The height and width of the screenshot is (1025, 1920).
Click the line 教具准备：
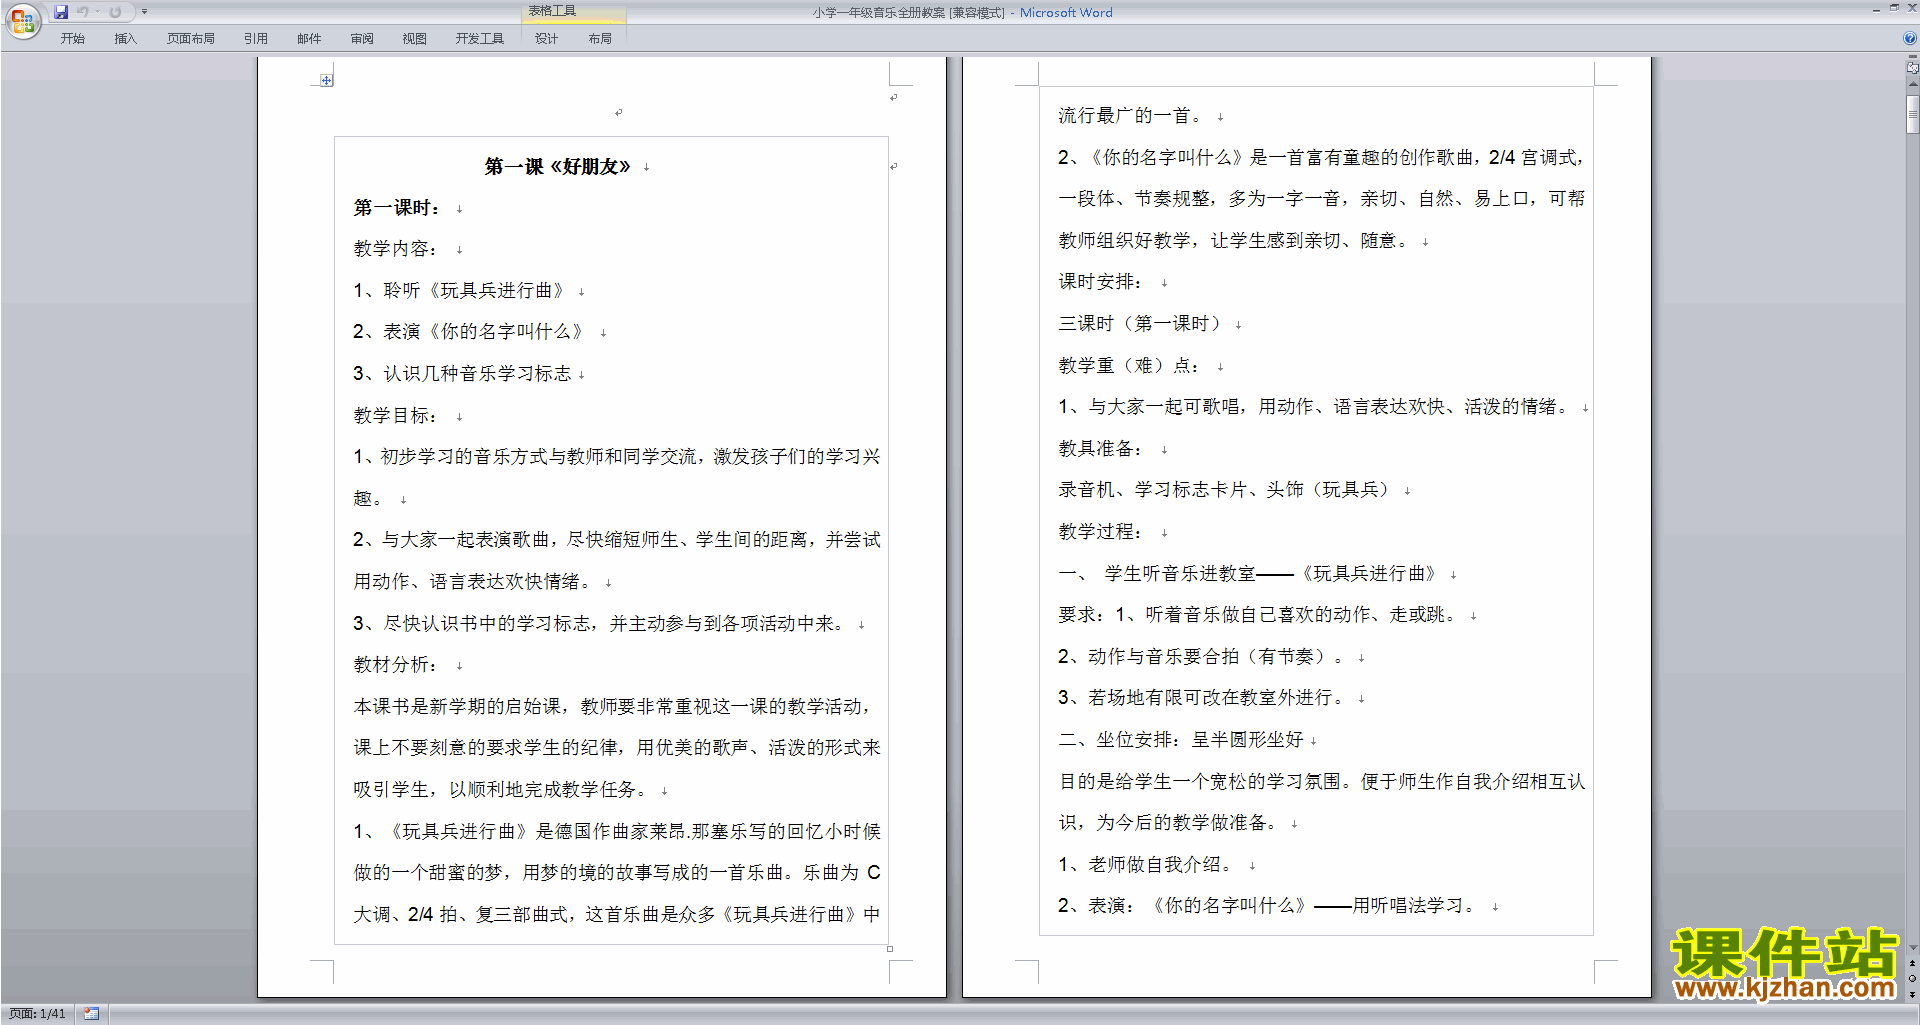1100,449
